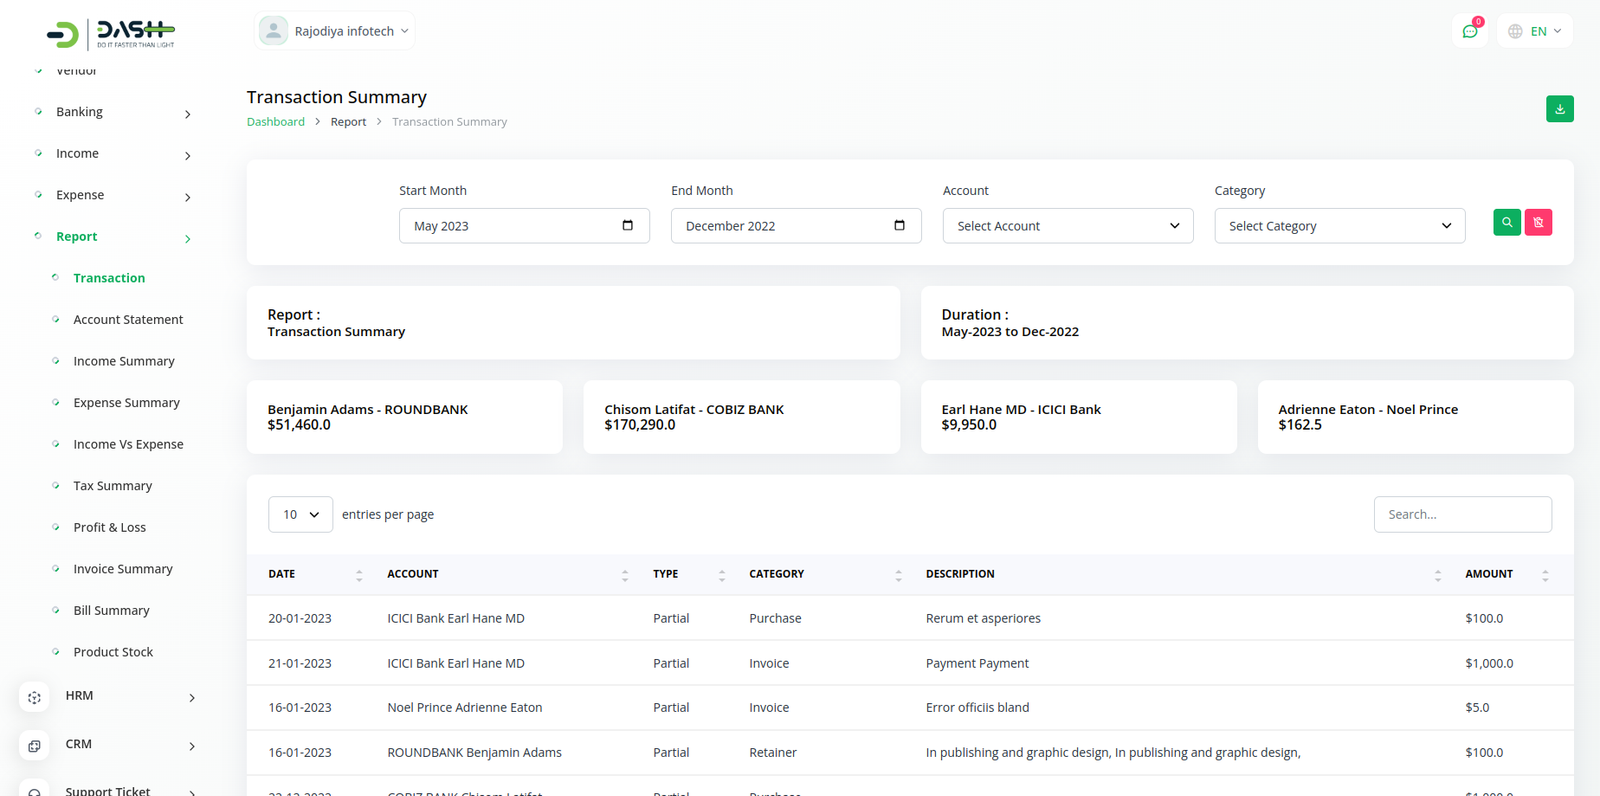Sort table by Amount column arrows
This screenshot has height=796, width=1600.
point(1544,575)
